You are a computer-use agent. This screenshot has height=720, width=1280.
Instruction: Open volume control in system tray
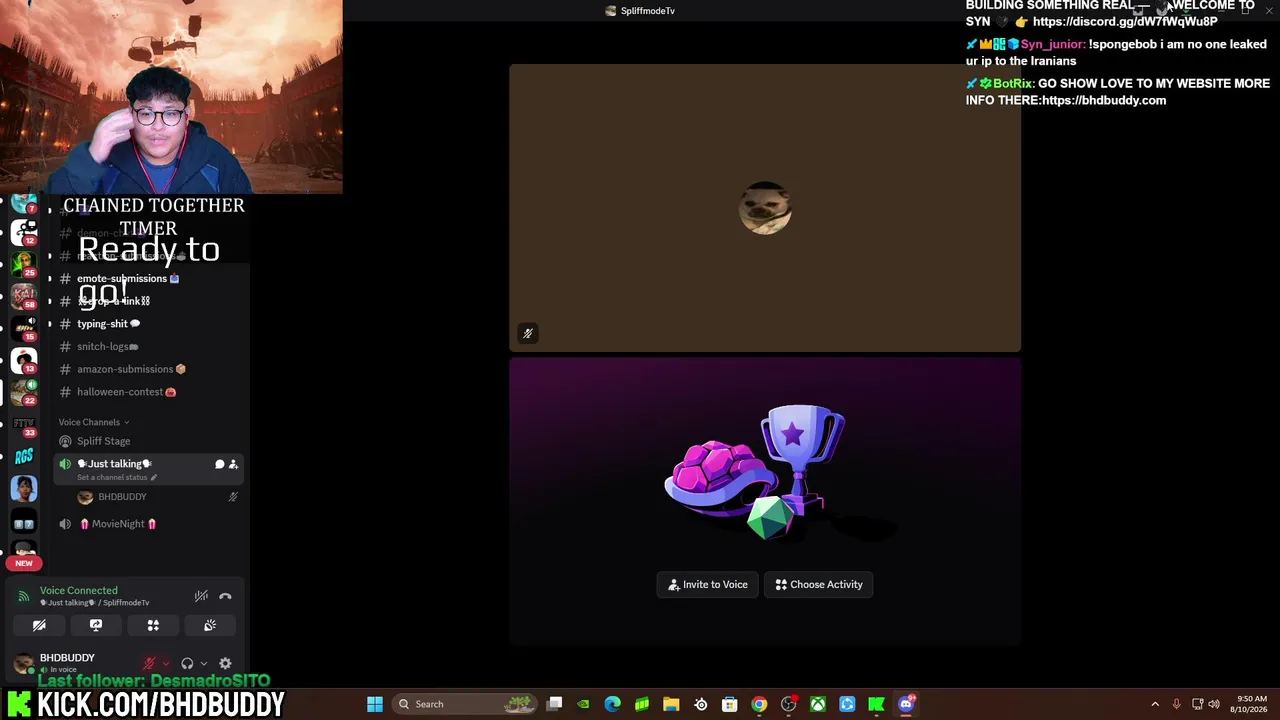click(1214, 704)
